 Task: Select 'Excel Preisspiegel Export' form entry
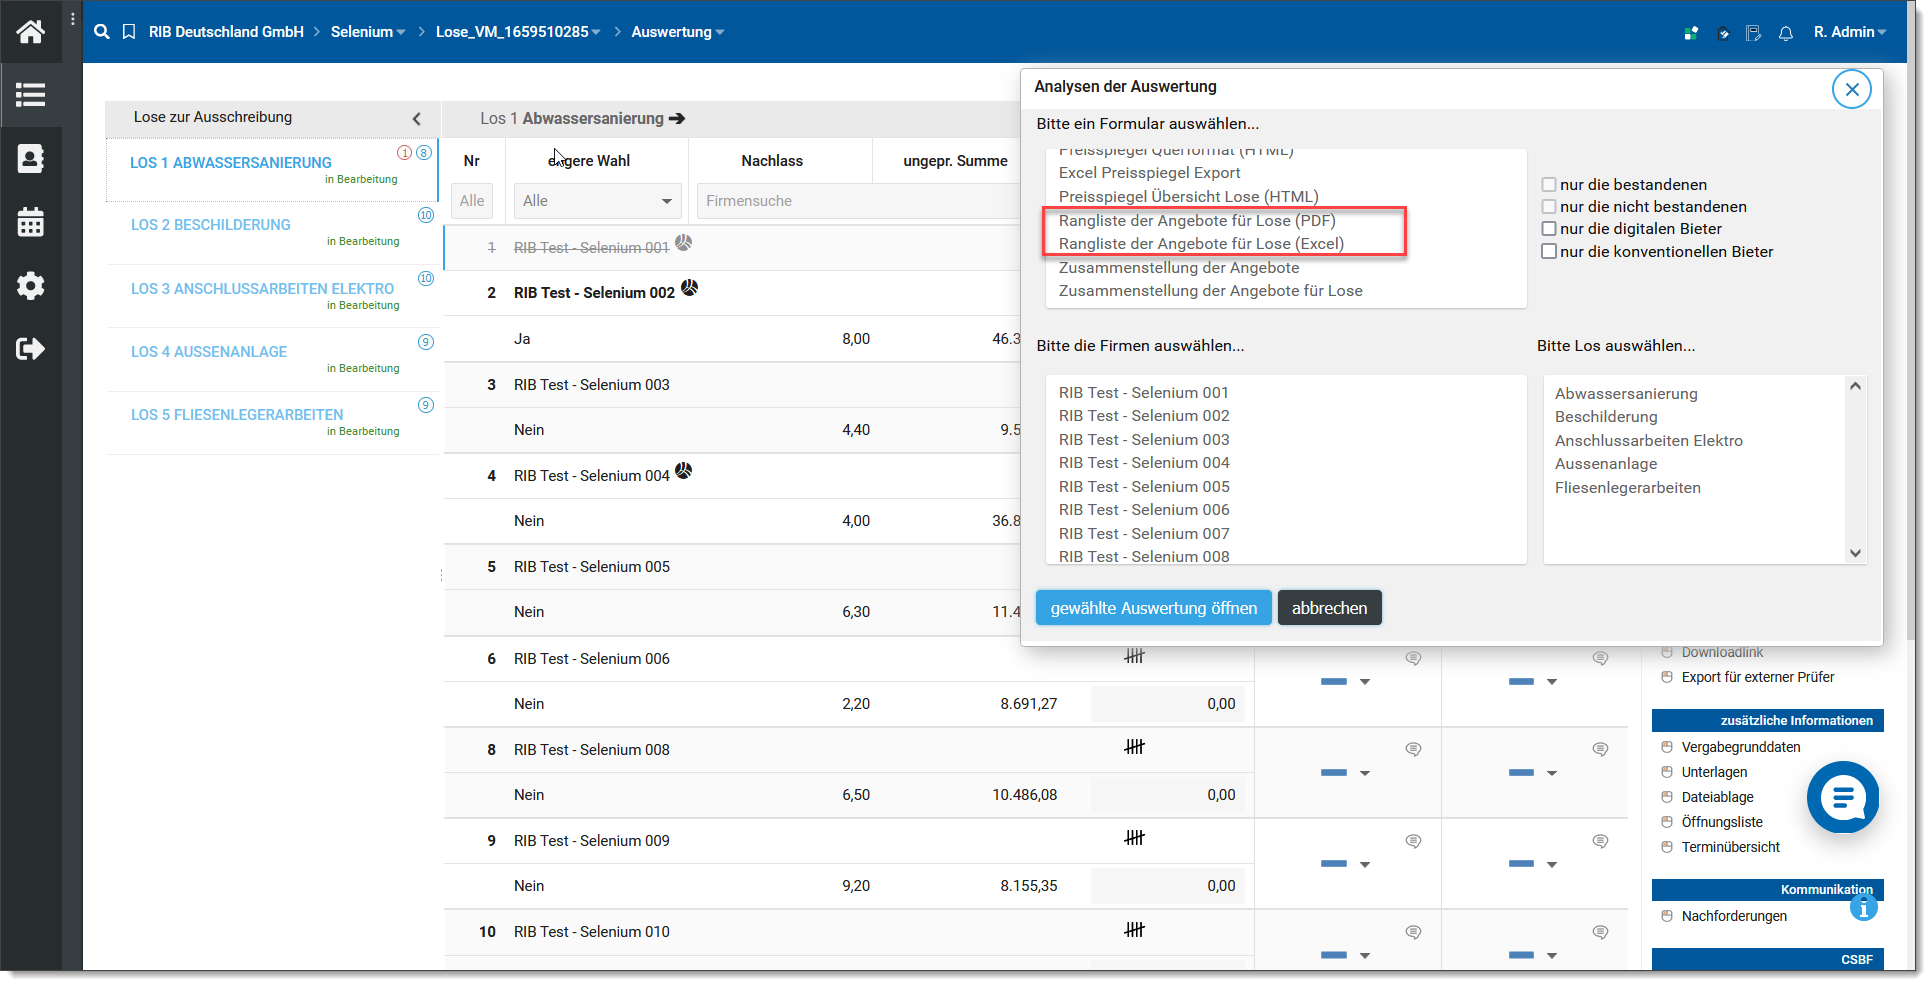[x=1149, y=172]
